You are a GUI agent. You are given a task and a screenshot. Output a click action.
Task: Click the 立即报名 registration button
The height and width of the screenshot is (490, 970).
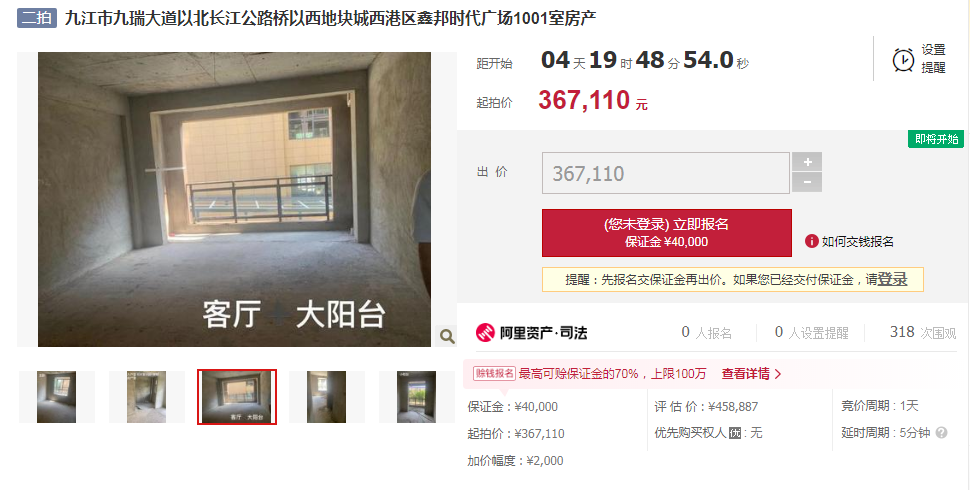667,233
